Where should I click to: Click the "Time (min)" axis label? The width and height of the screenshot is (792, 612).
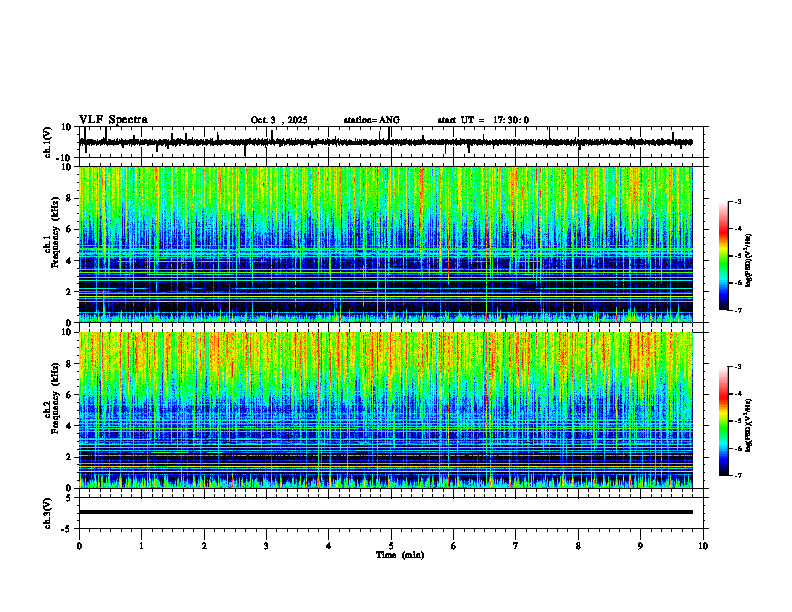pyautogui.click(x=400, y=555)
